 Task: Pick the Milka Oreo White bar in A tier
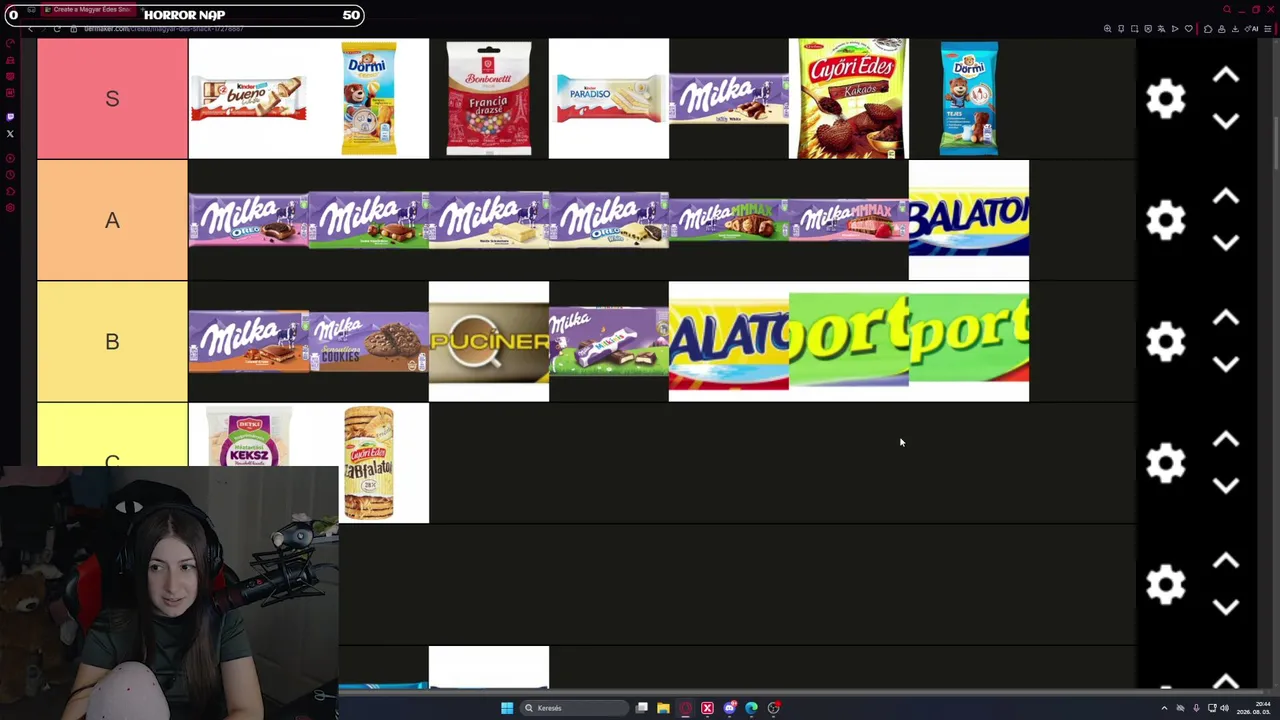click(609, 220)
